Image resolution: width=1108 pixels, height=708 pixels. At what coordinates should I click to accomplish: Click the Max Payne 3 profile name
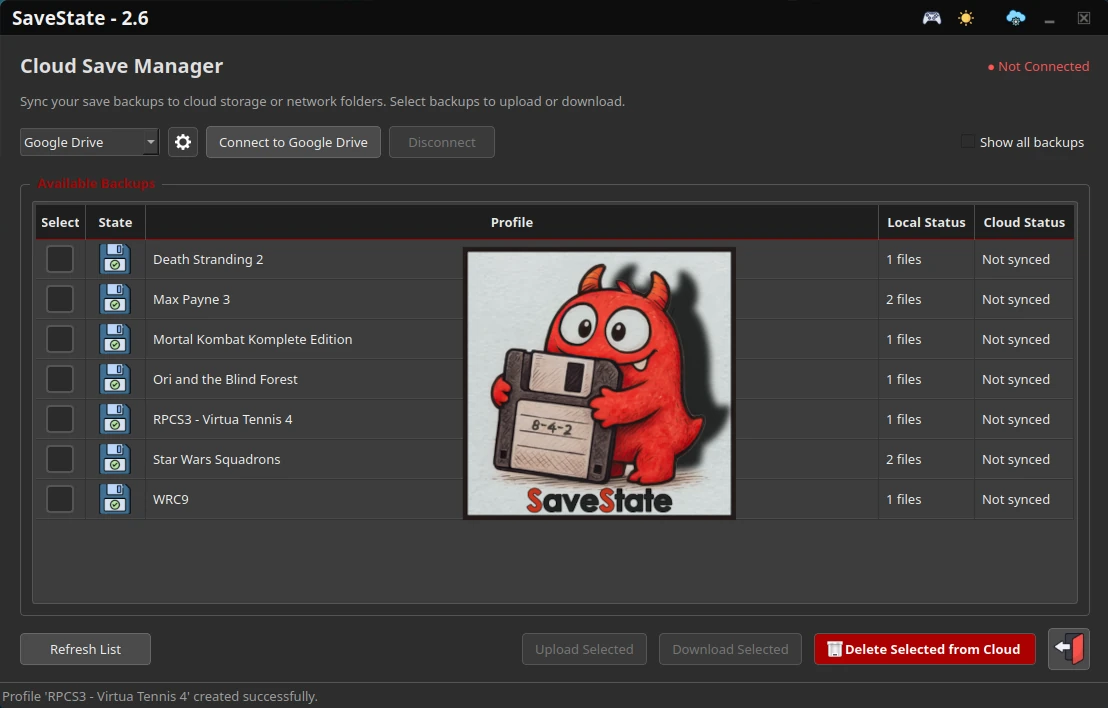[x=191, y=299]
